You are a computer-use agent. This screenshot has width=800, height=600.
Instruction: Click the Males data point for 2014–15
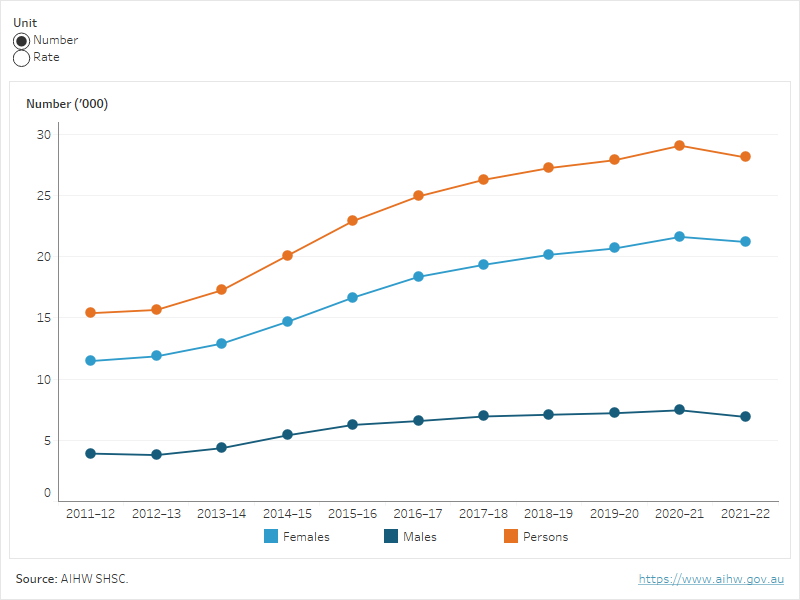pos(287,435)
